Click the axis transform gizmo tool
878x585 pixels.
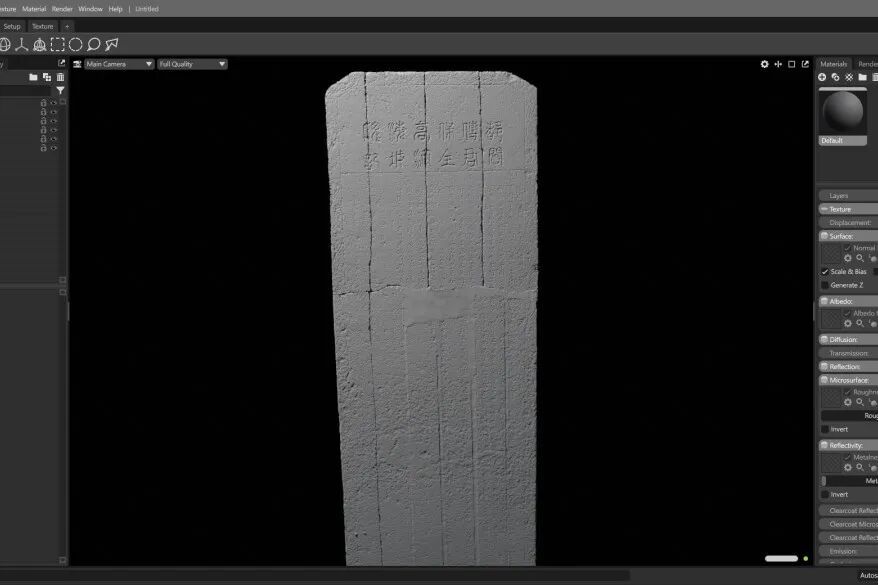coord(21,44)
